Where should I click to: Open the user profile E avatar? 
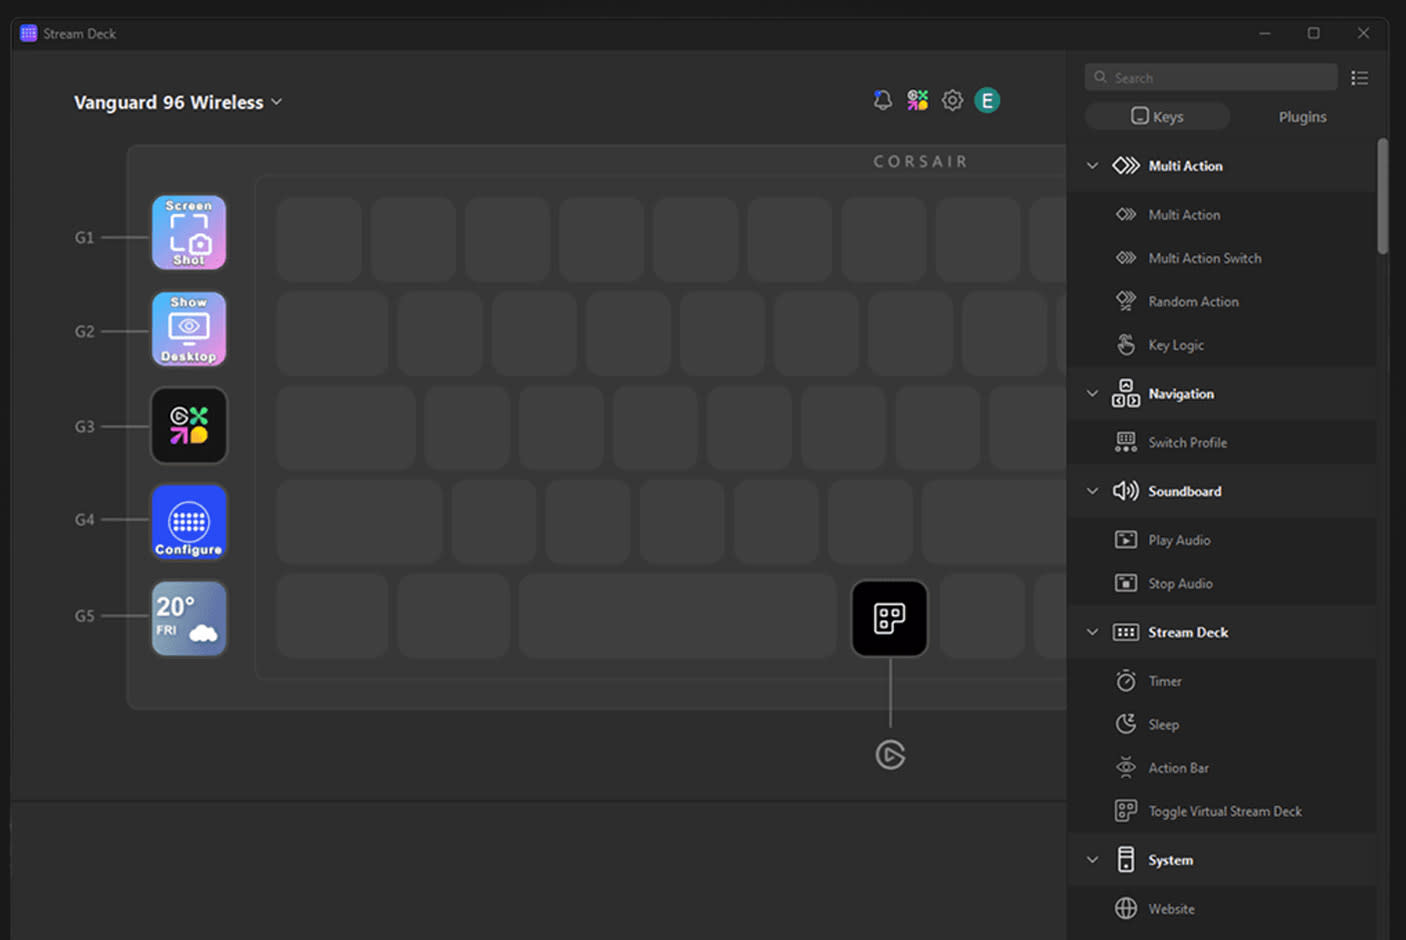click(x=987, y=100)
